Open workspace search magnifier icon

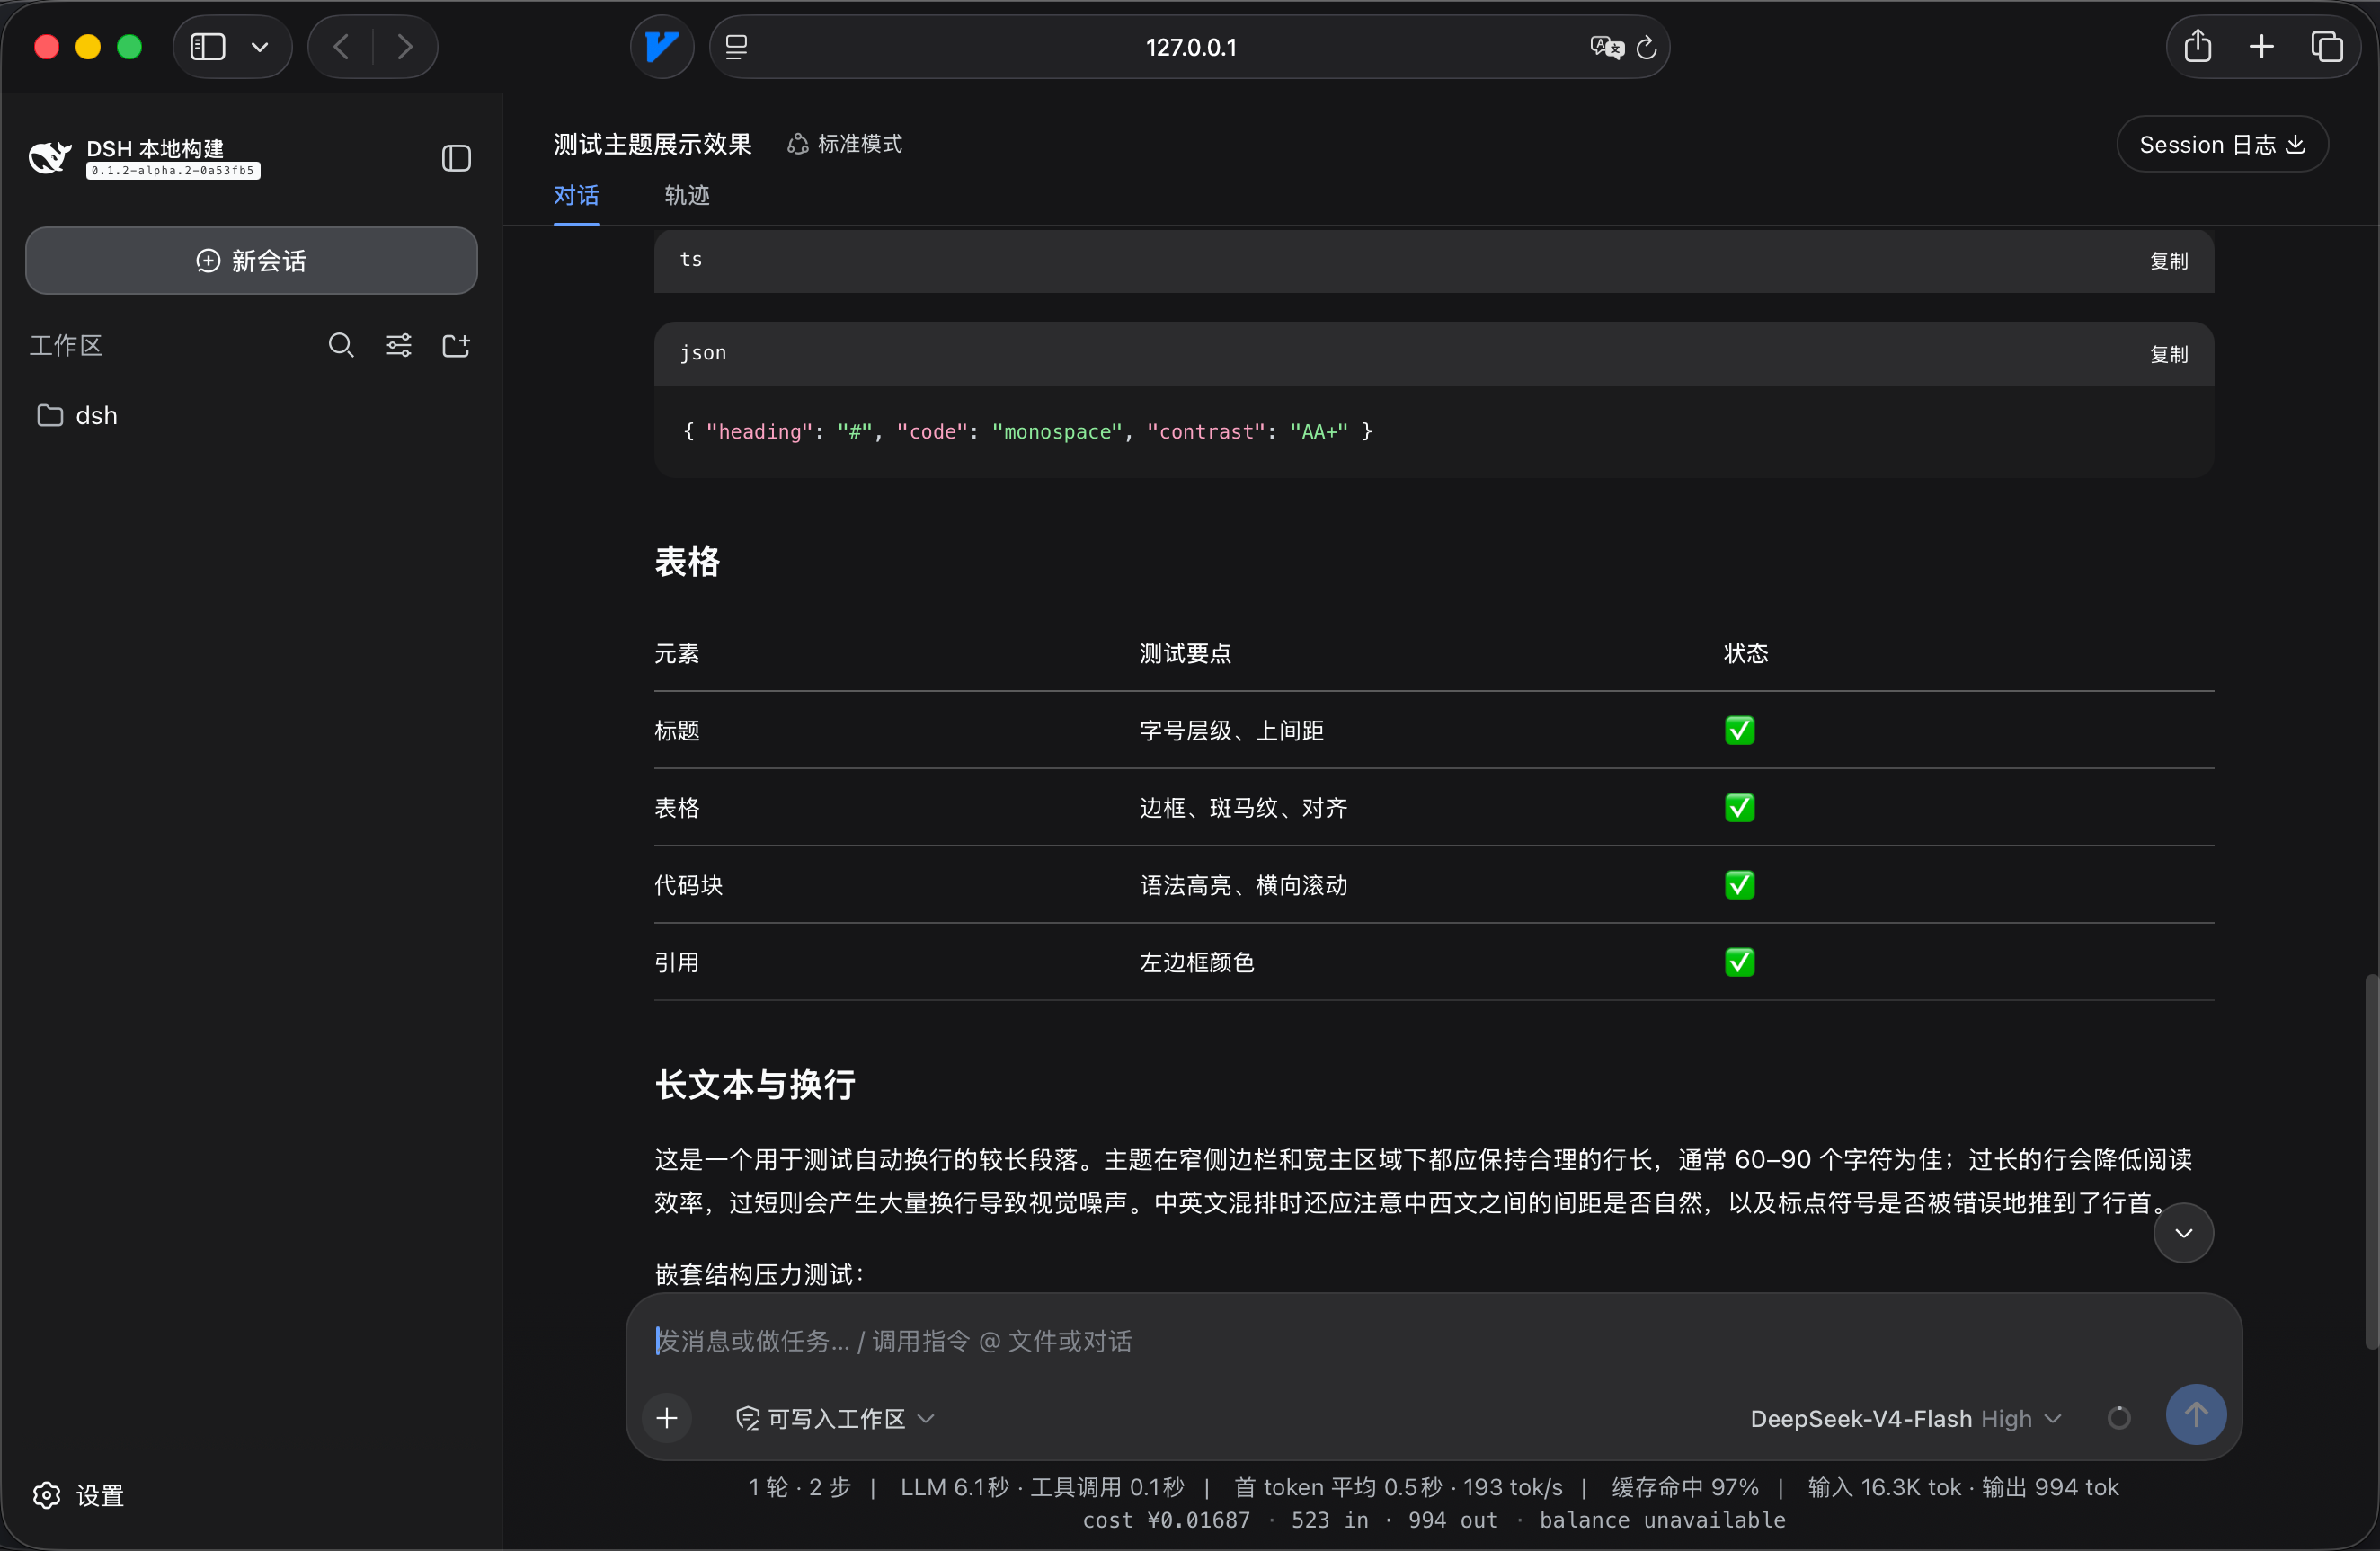(341, 346)
